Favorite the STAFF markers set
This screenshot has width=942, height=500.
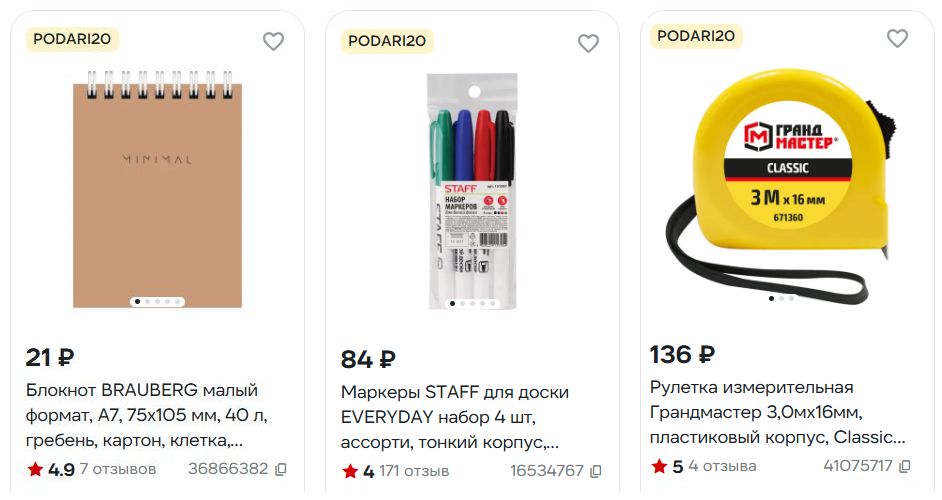point(588,43)
